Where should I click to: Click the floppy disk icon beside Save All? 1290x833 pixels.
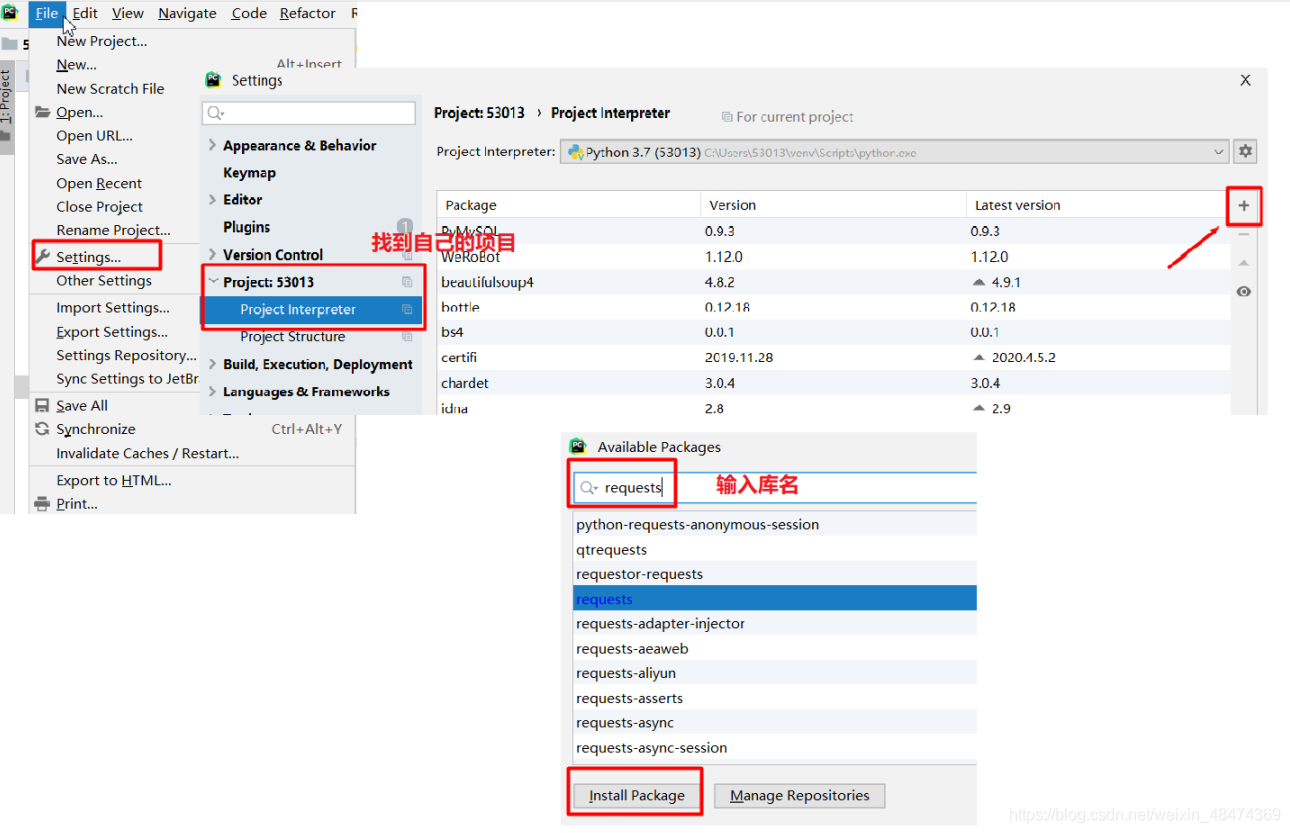[42, 405]
